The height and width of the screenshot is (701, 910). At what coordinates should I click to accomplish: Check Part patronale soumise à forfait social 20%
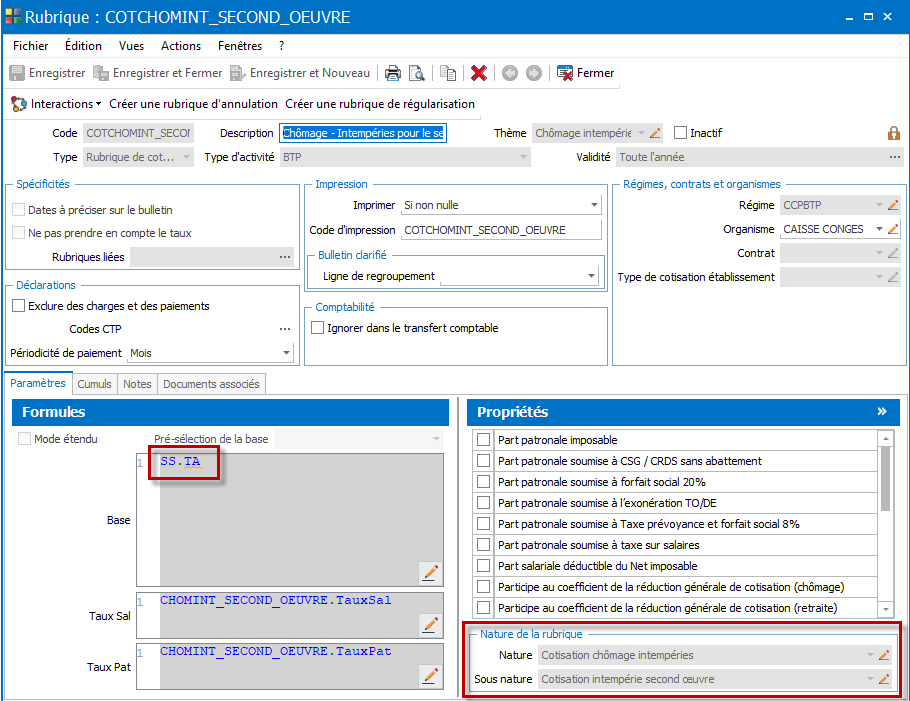coord(483,482)
